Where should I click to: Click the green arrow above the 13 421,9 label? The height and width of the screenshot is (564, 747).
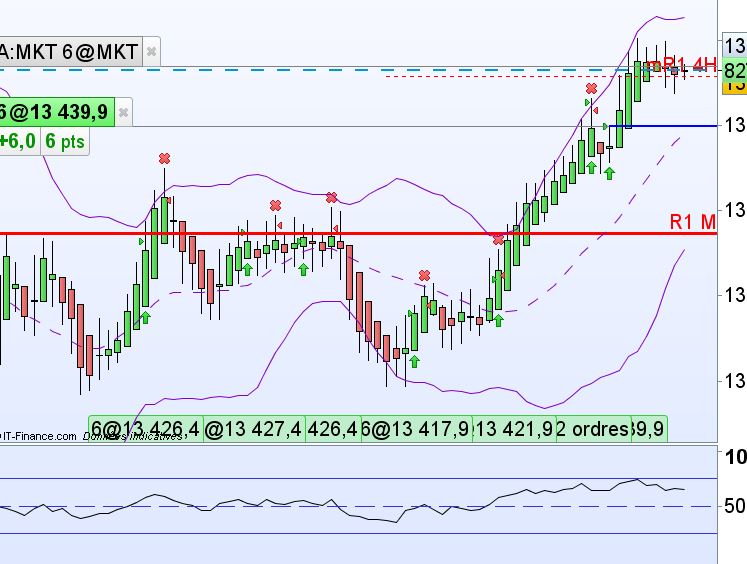click(x=498, y=320)
